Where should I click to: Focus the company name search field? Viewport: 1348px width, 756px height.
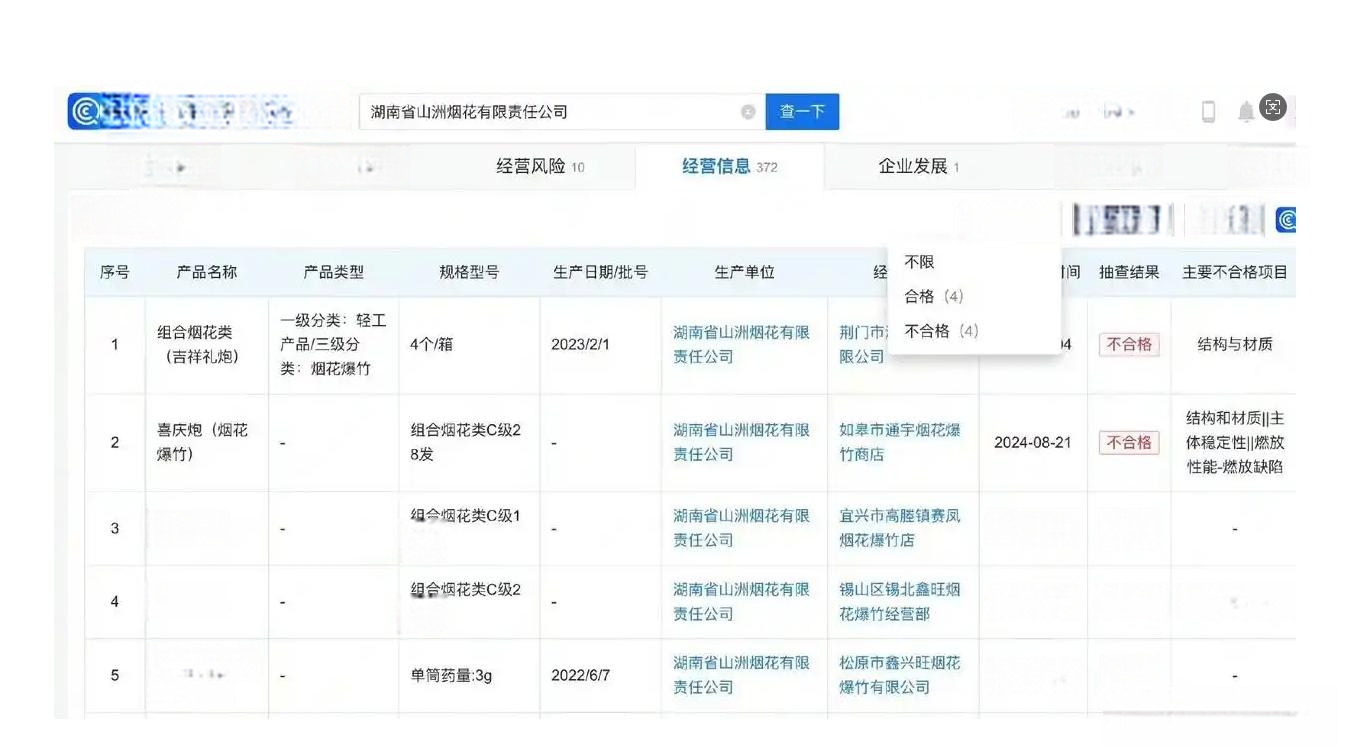click(562, 112)
